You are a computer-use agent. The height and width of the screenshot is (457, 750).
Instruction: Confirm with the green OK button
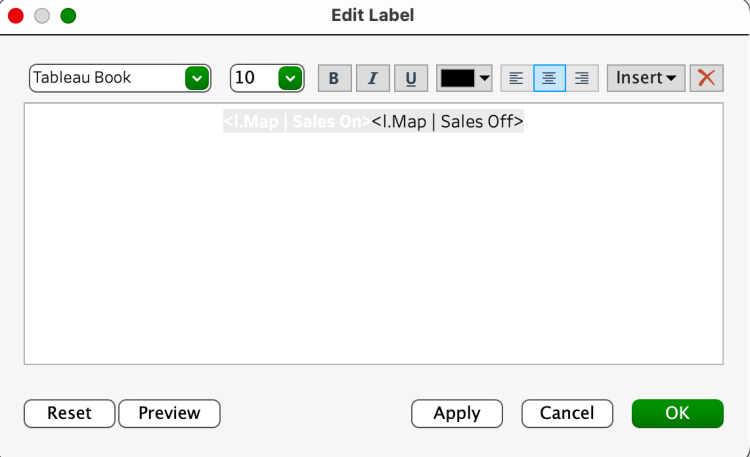pyautogui.click(x=677, y=413)
